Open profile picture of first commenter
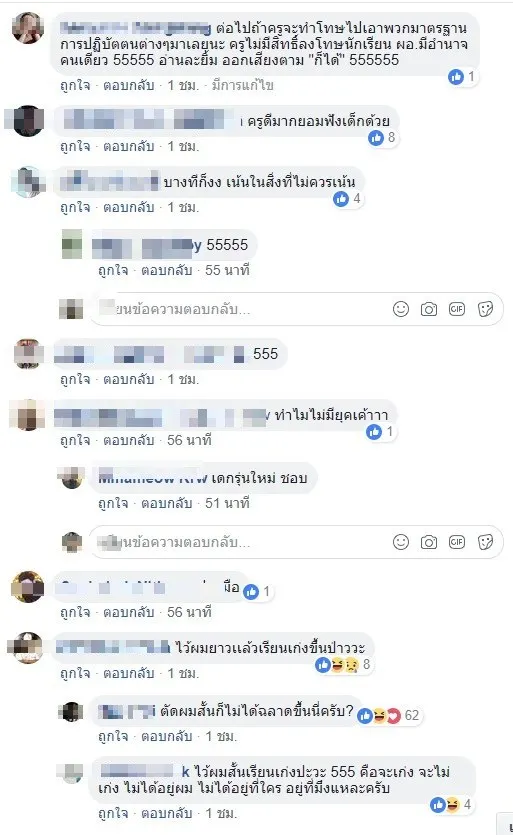The width and height of the screenshot is (513, 835). tap(28, 28)
